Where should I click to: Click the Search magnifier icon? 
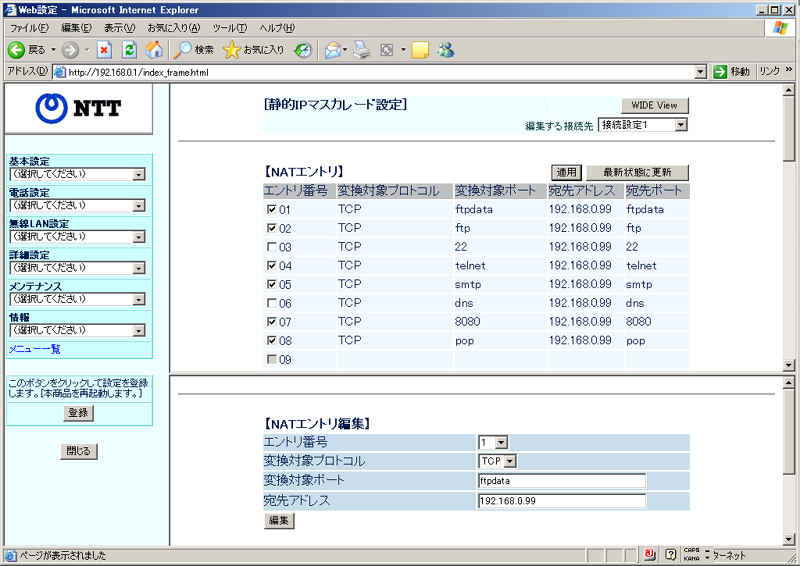point(182,50)
